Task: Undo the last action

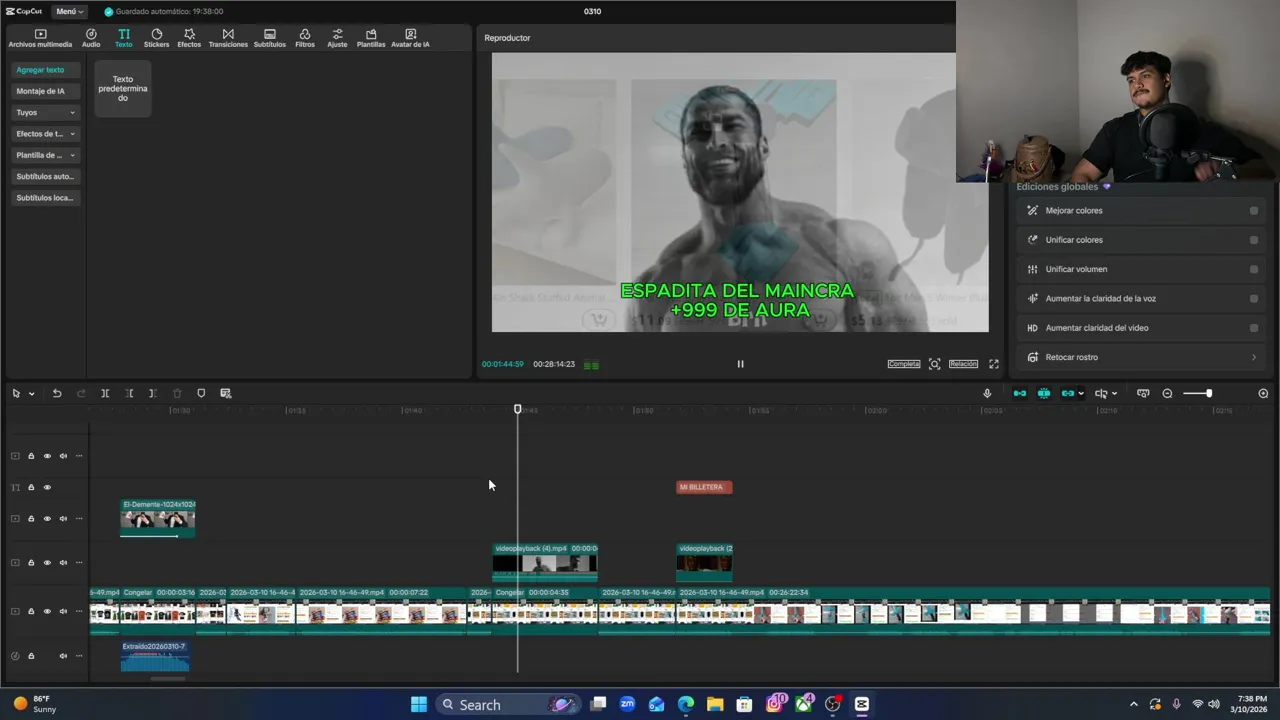Action: pyautogui.click(x=57, y=394)
